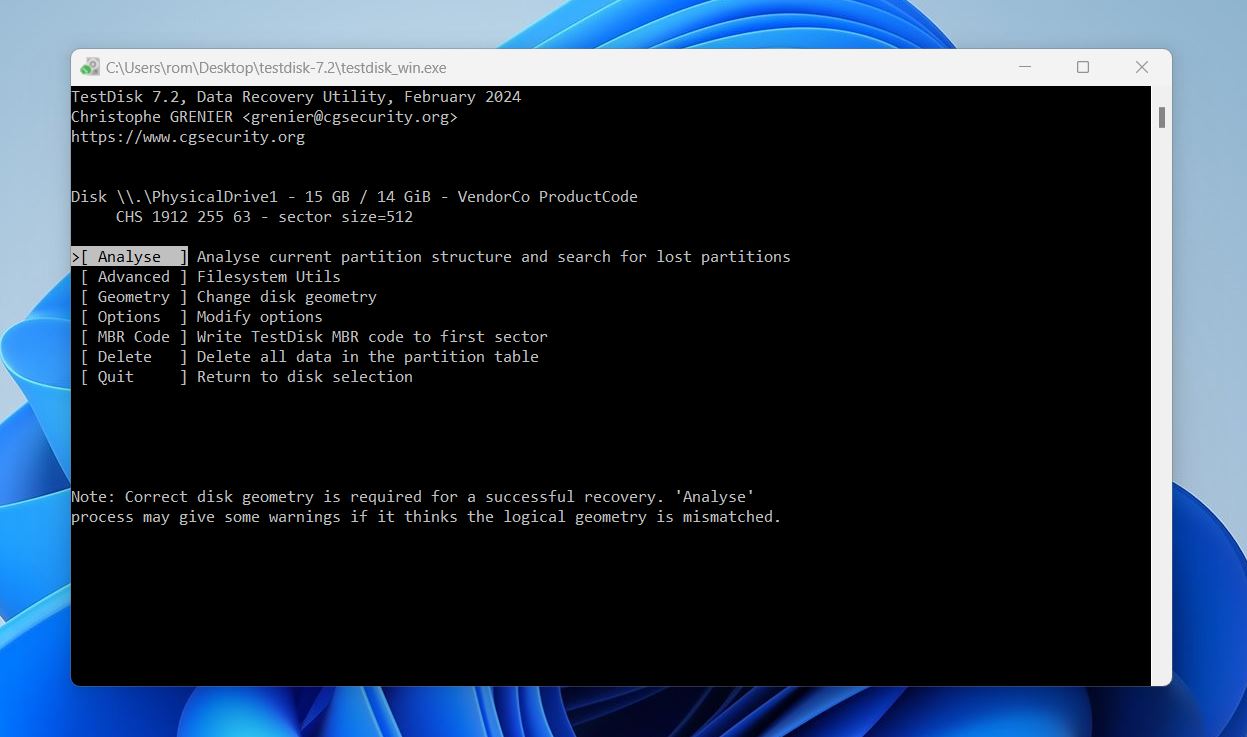Click the Windows desktop wallpaper background
Image resolution: width=1247 pixels, height=737 pixels.
tap(620, 715)
